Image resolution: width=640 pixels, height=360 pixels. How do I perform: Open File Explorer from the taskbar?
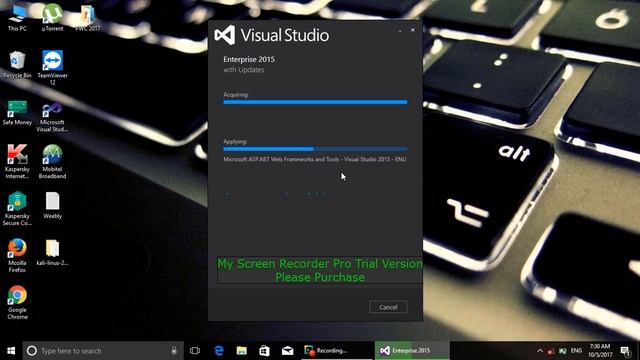[x=242, y=351]
